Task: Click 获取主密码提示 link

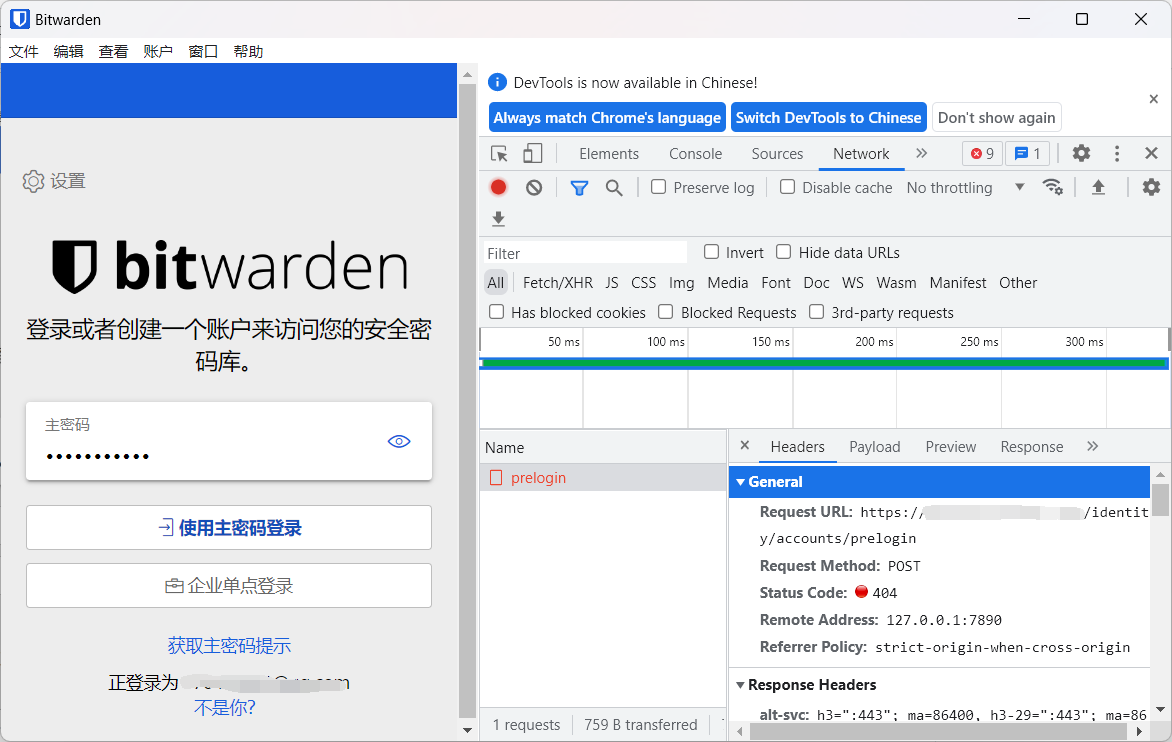Action: 229,646
